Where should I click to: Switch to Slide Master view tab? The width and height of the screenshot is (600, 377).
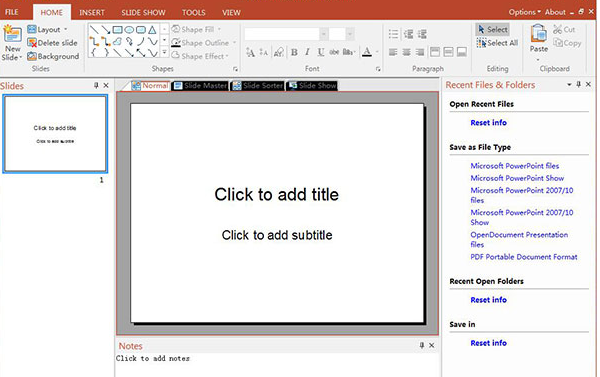coord(201,86)
